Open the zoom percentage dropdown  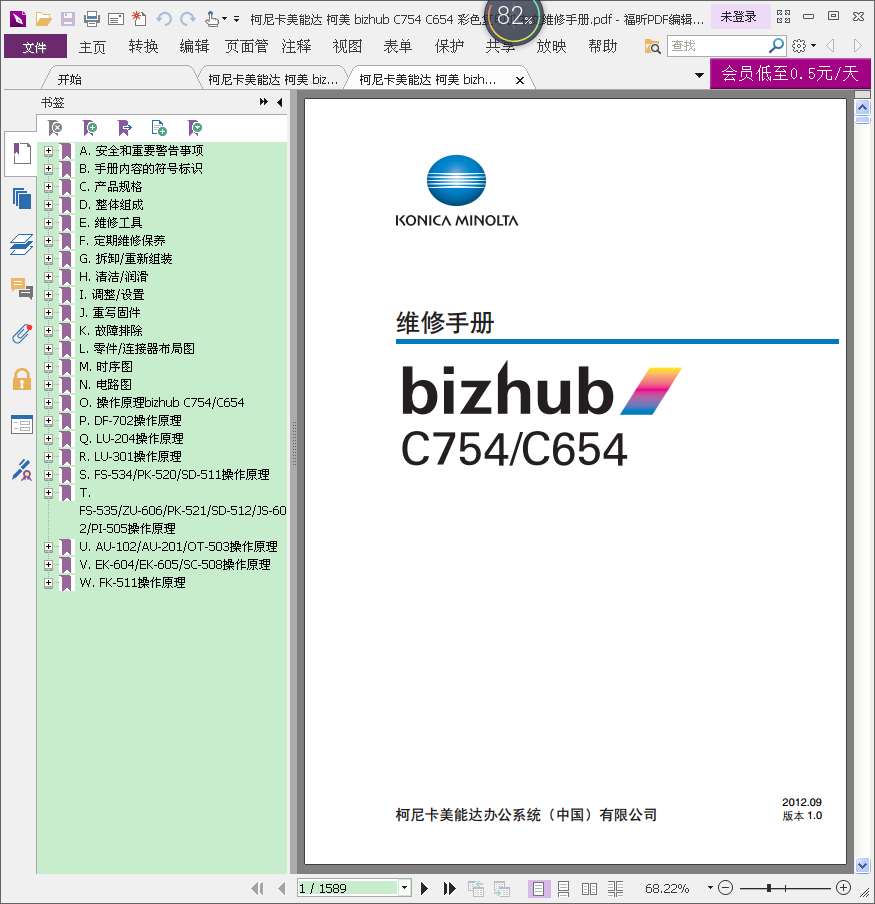710,888
